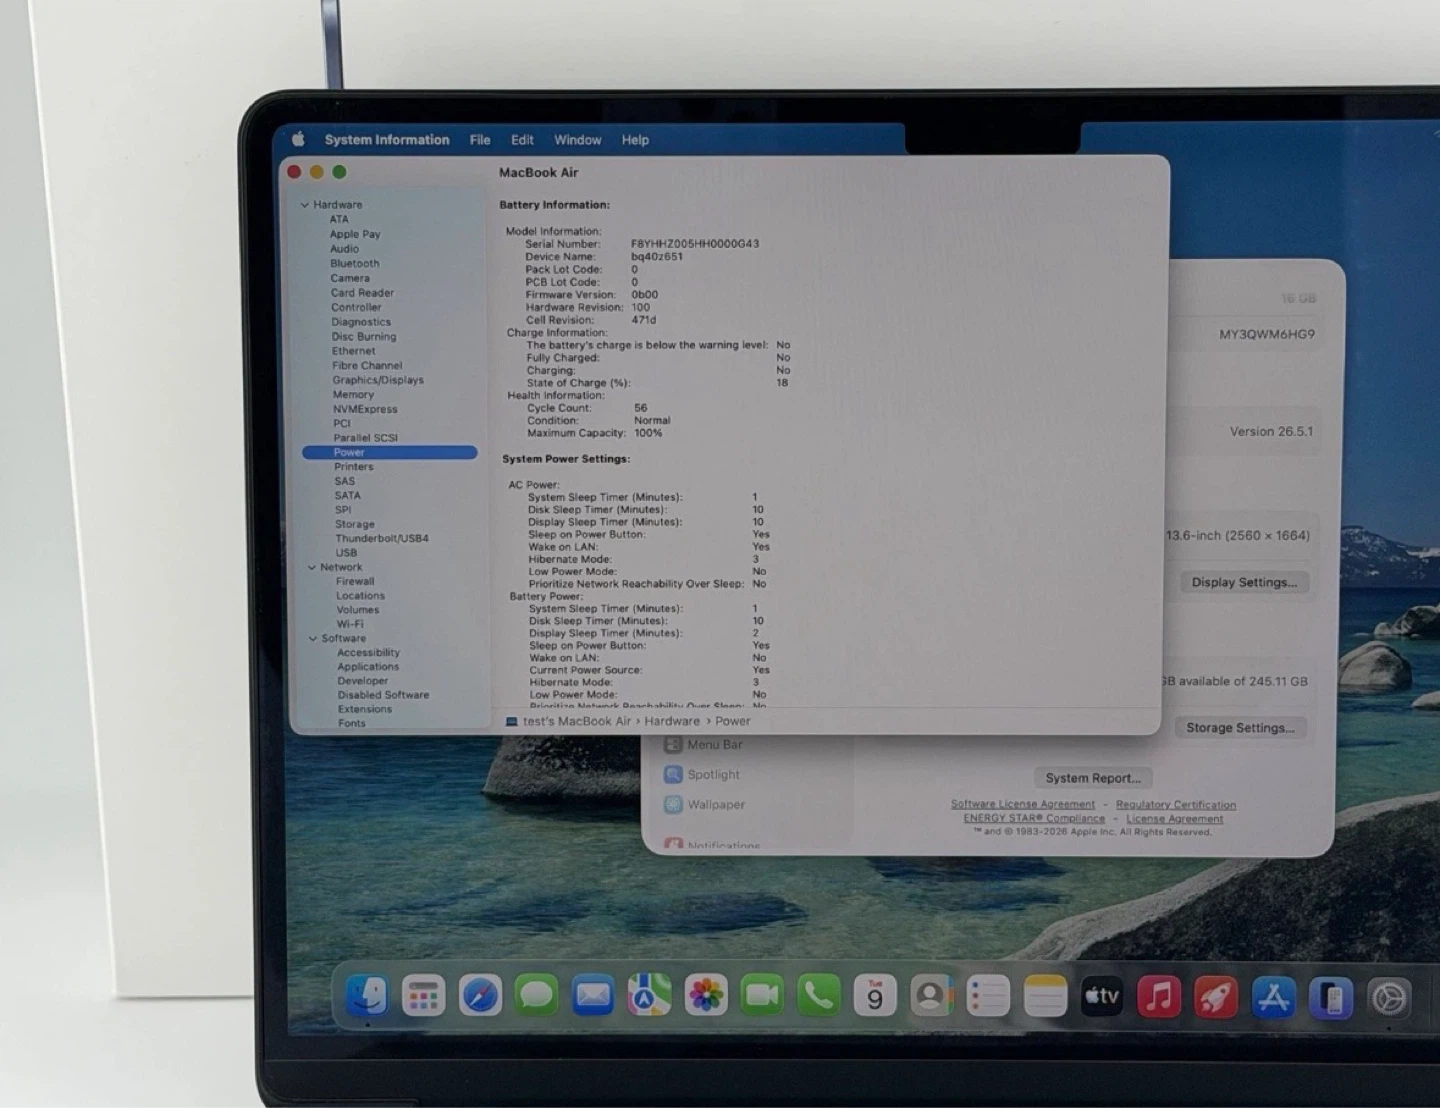Open the Apple menu
This screenshot has height=1108, width=1440.
coord(298,139)
